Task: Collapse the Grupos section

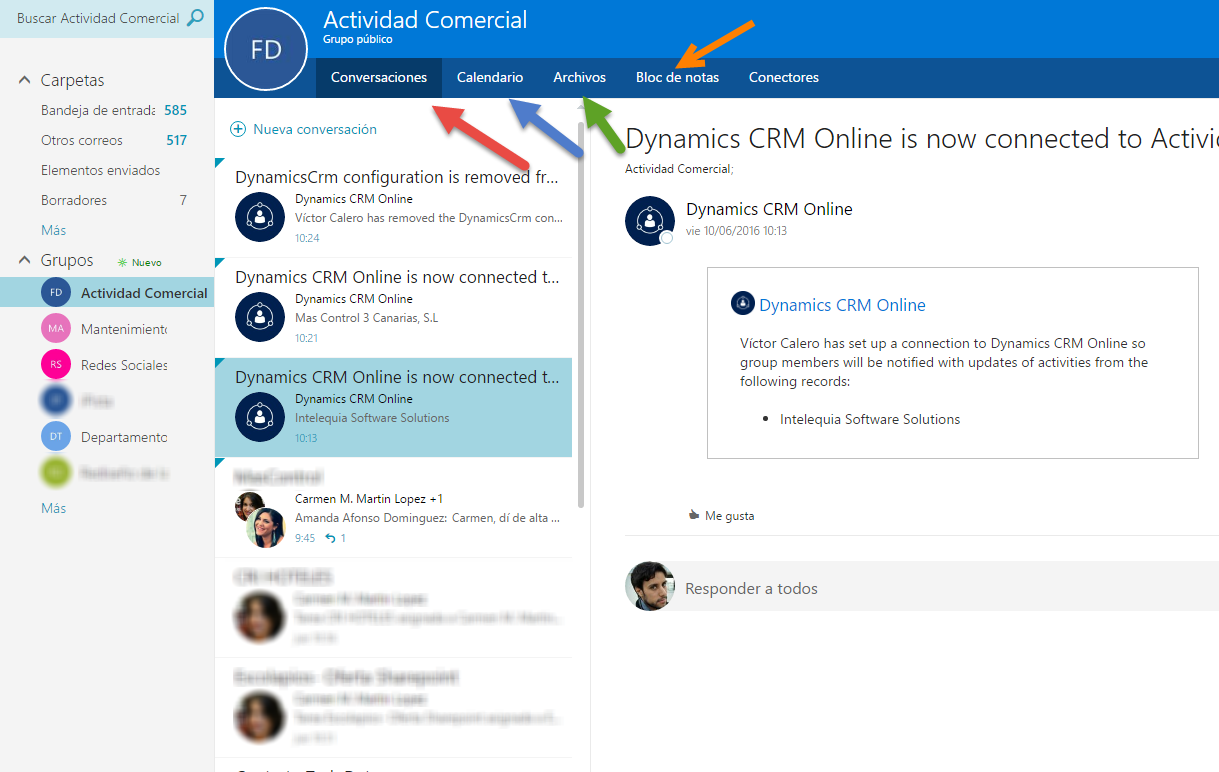Action: click(25, 260)
